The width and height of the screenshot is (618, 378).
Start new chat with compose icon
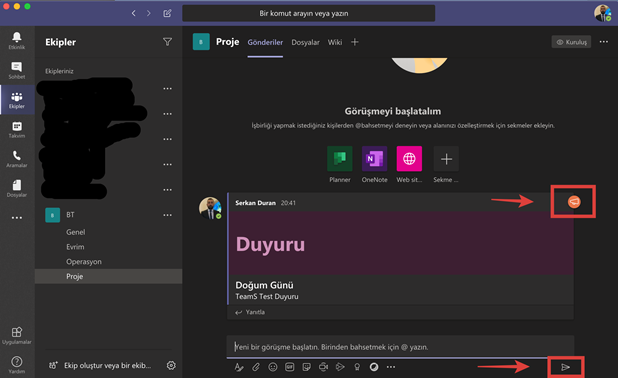tap(168, 13)
